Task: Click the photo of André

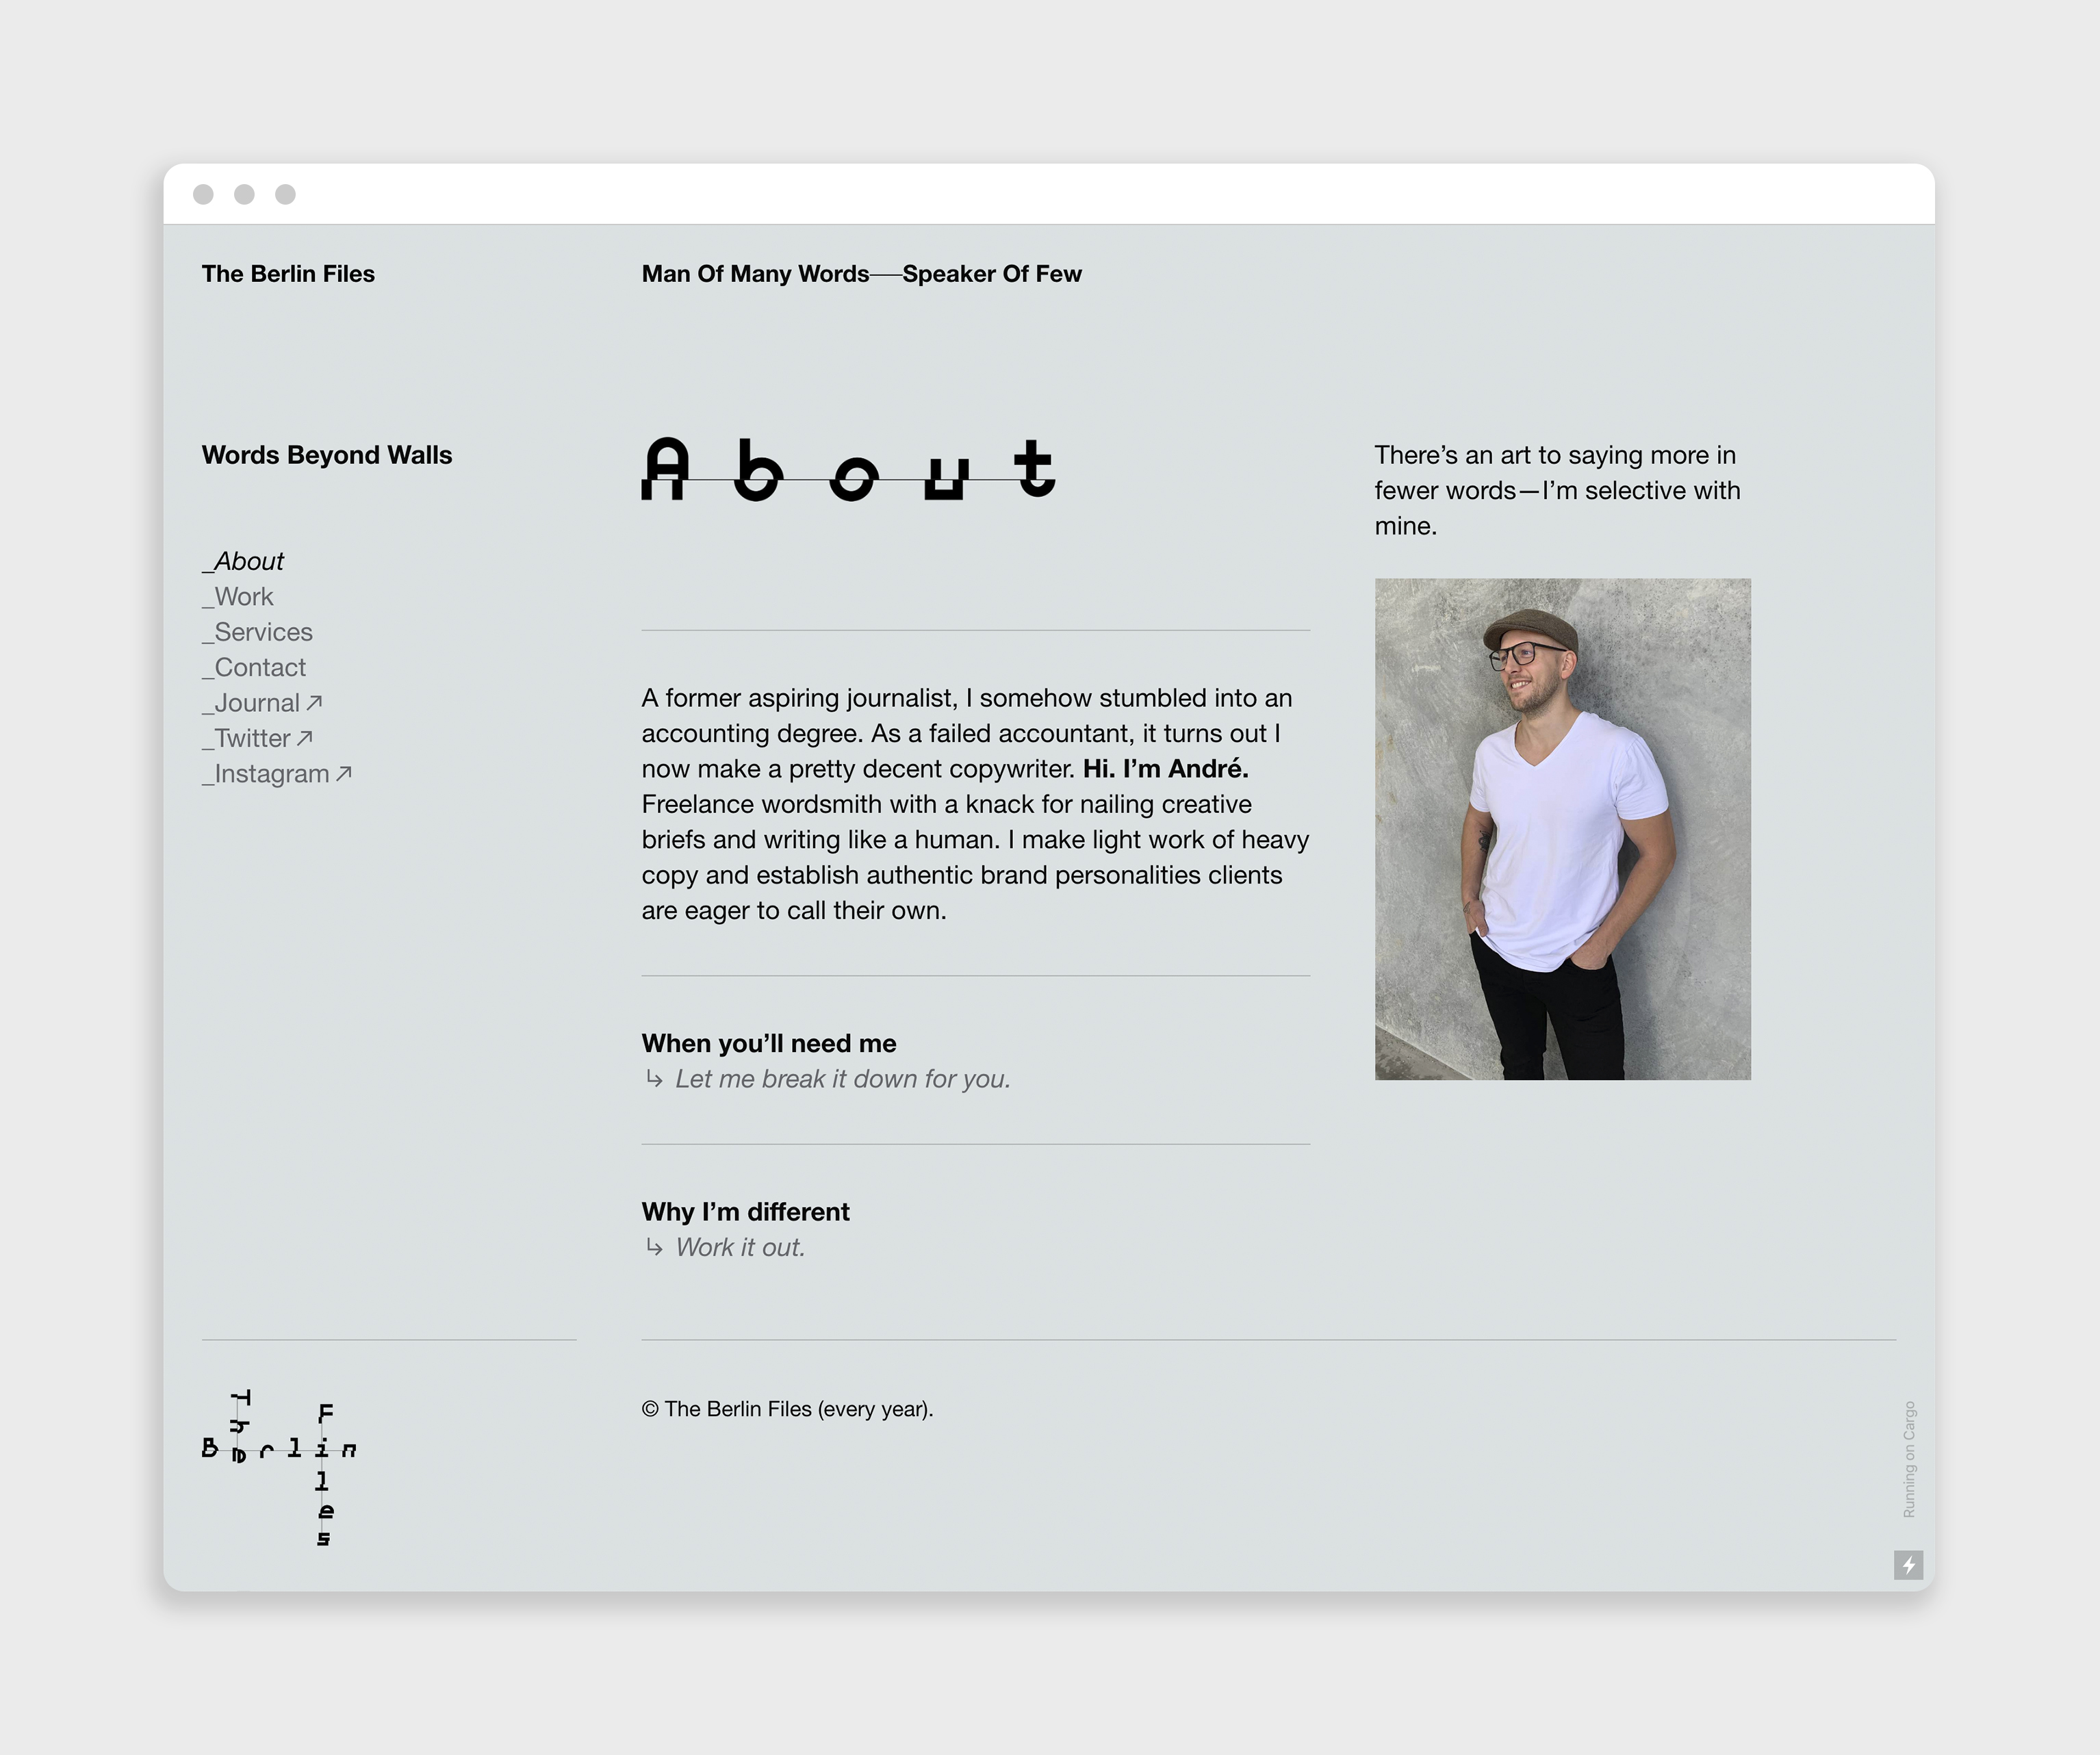Action: [x=1562, y=829]
